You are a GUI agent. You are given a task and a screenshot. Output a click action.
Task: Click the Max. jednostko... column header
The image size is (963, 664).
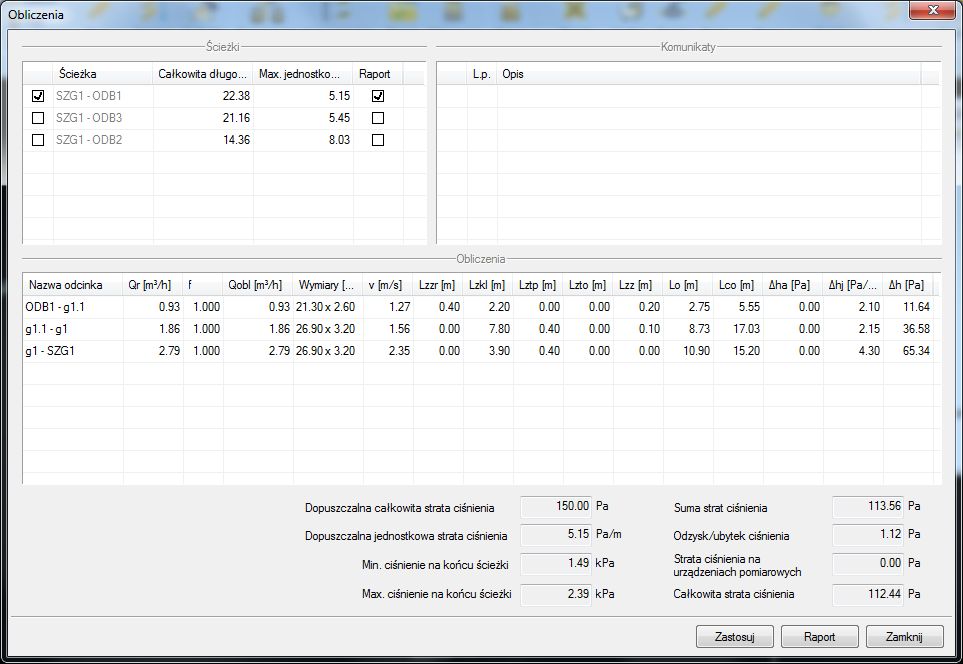pyautogui.click(x=303, y=74)
